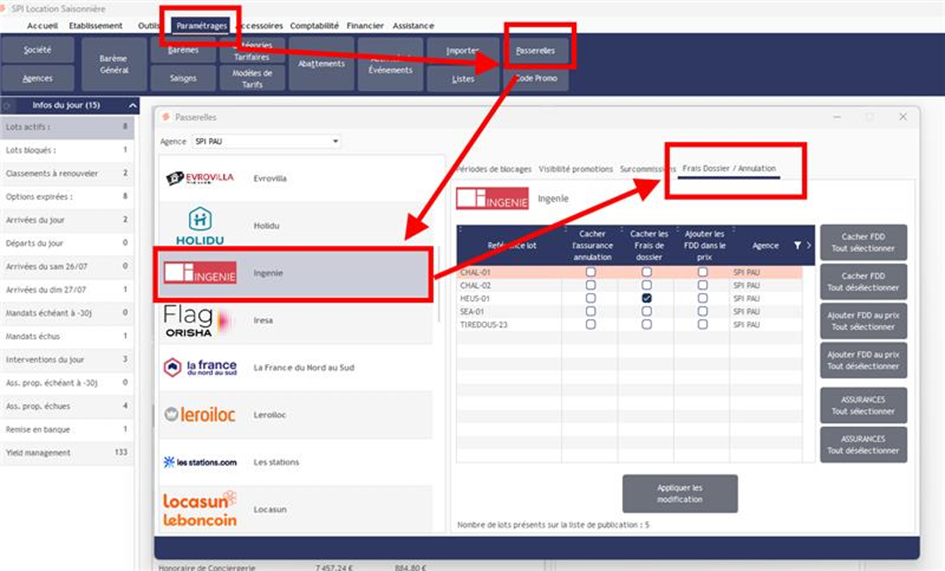Click the Les stations.com logo

[200, 462]
